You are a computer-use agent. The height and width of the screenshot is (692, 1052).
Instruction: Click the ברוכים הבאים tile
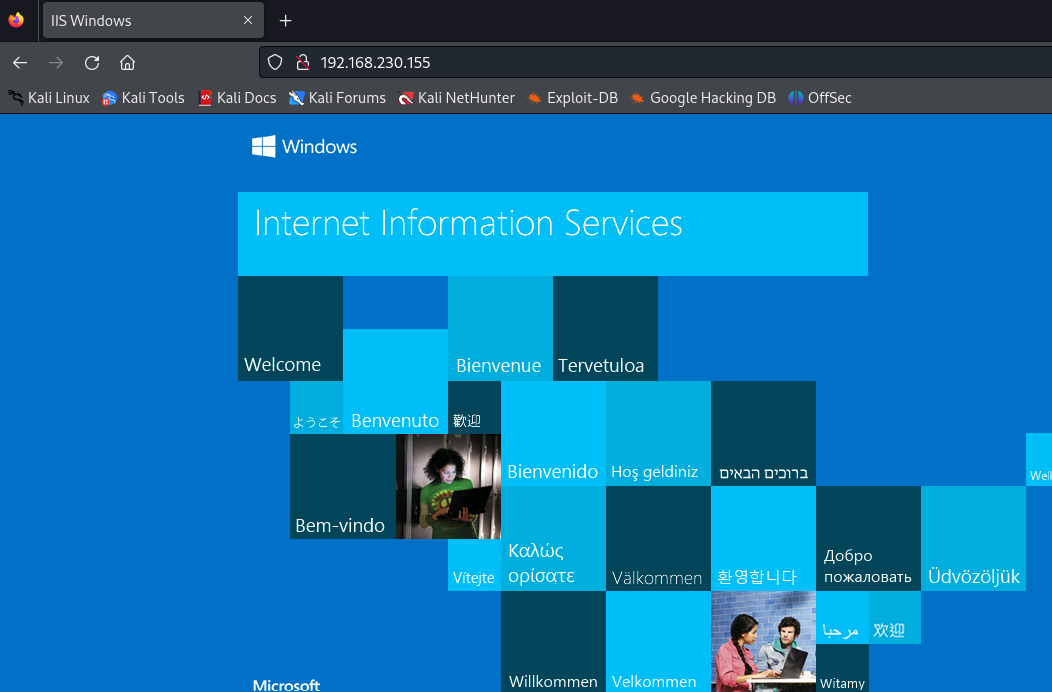(x=764, y=434)
